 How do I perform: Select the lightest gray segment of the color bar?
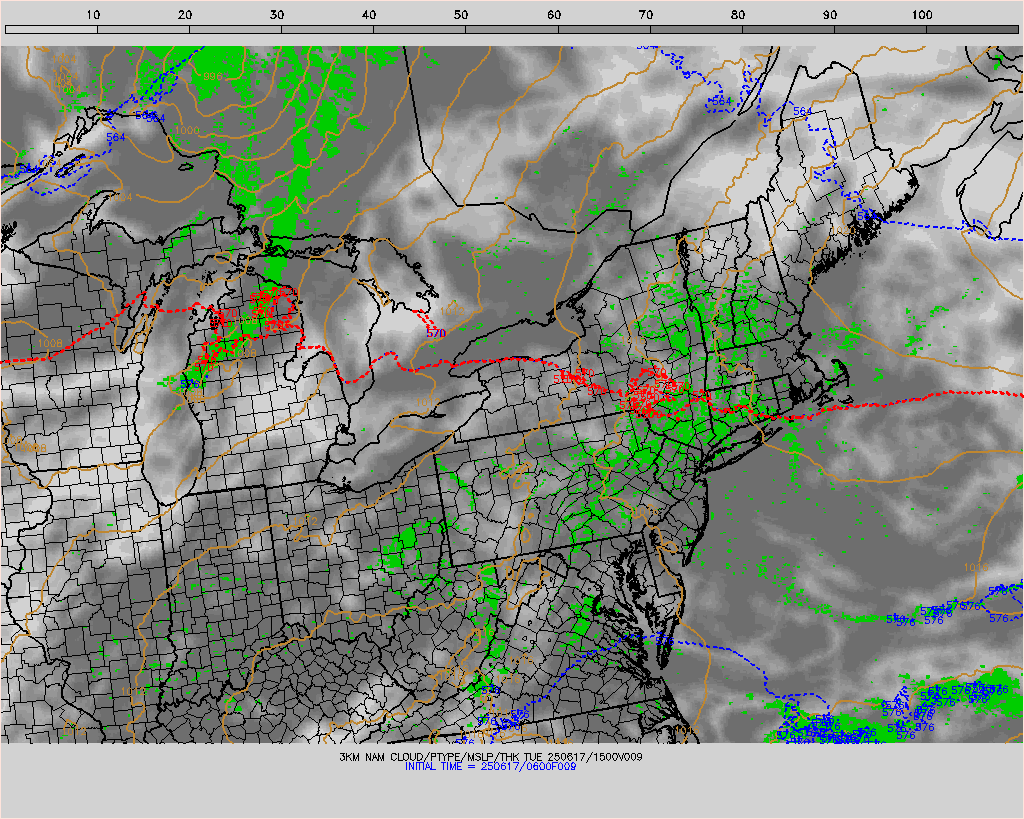[52, 29]
